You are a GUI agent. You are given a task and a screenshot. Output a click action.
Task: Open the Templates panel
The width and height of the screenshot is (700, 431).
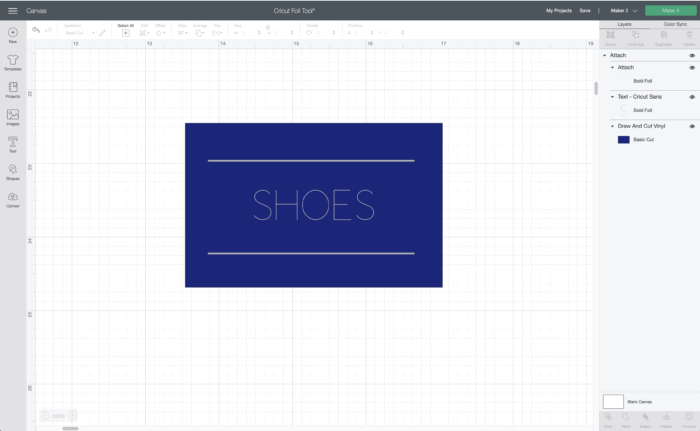click(13, 61)
